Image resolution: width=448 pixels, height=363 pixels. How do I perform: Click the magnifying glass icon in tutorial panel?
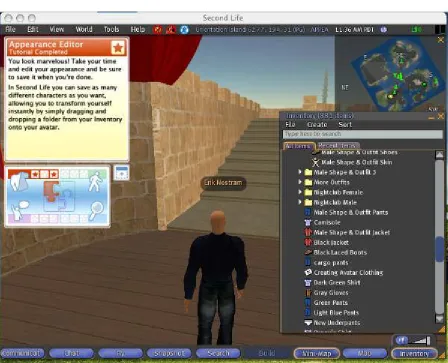tap(96, 211)
